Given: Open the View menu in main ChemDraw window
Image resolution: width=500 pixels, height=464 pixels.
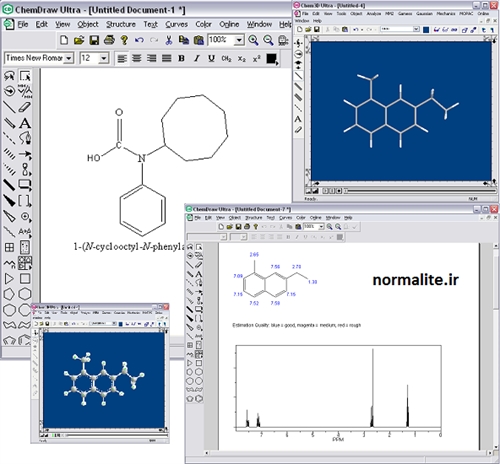Looking at the screenshot, I should coord(63,24).
